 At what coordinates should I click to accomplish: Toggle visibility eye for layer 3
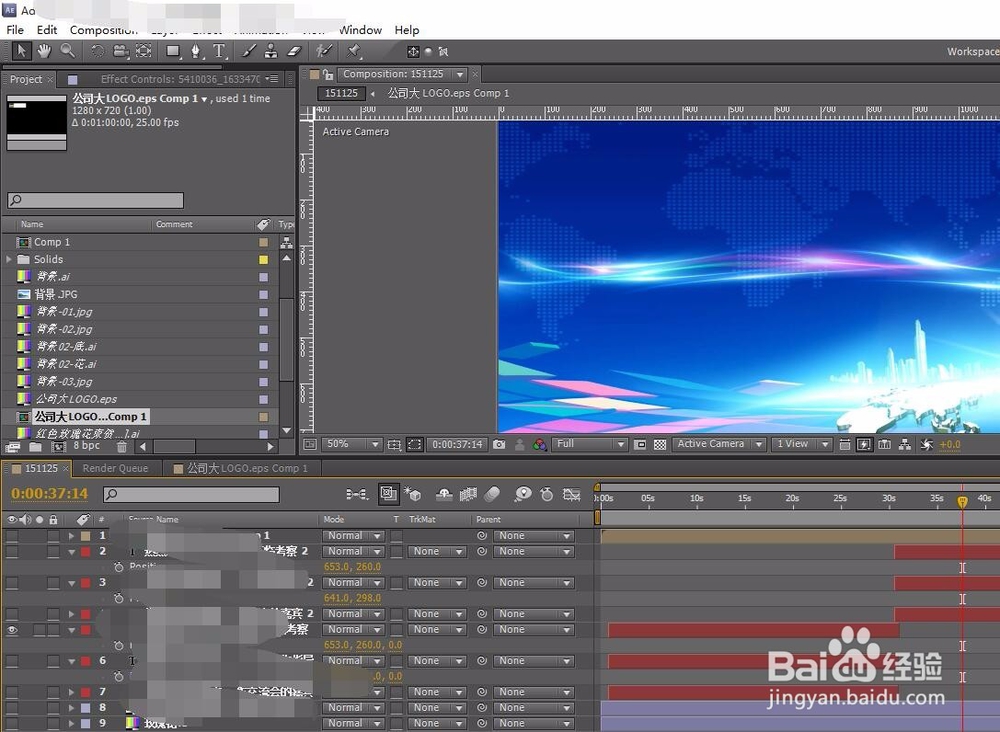12,583
